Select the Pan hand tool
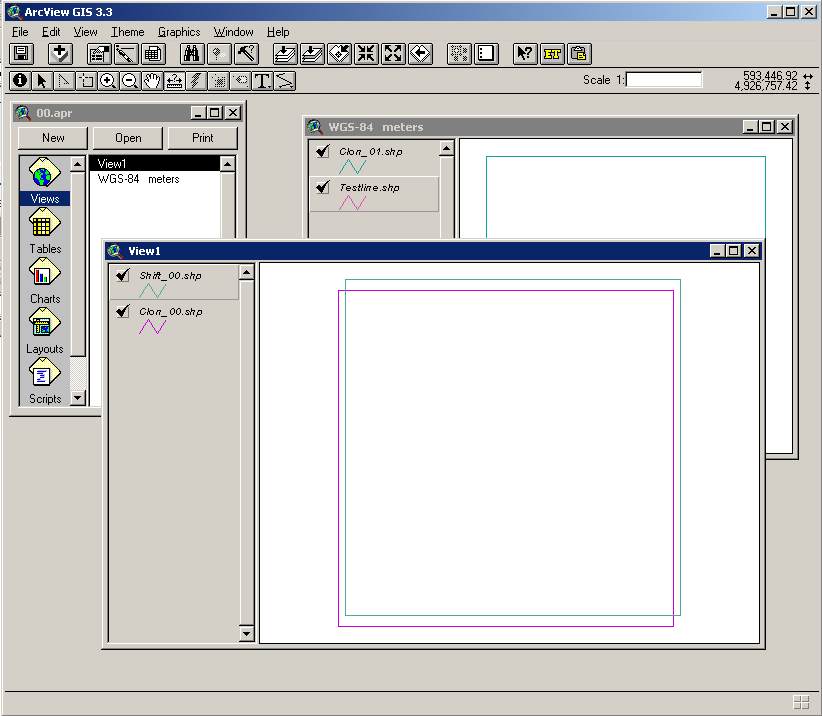Screen dimensions: 822x716 [x=152, y=81]
